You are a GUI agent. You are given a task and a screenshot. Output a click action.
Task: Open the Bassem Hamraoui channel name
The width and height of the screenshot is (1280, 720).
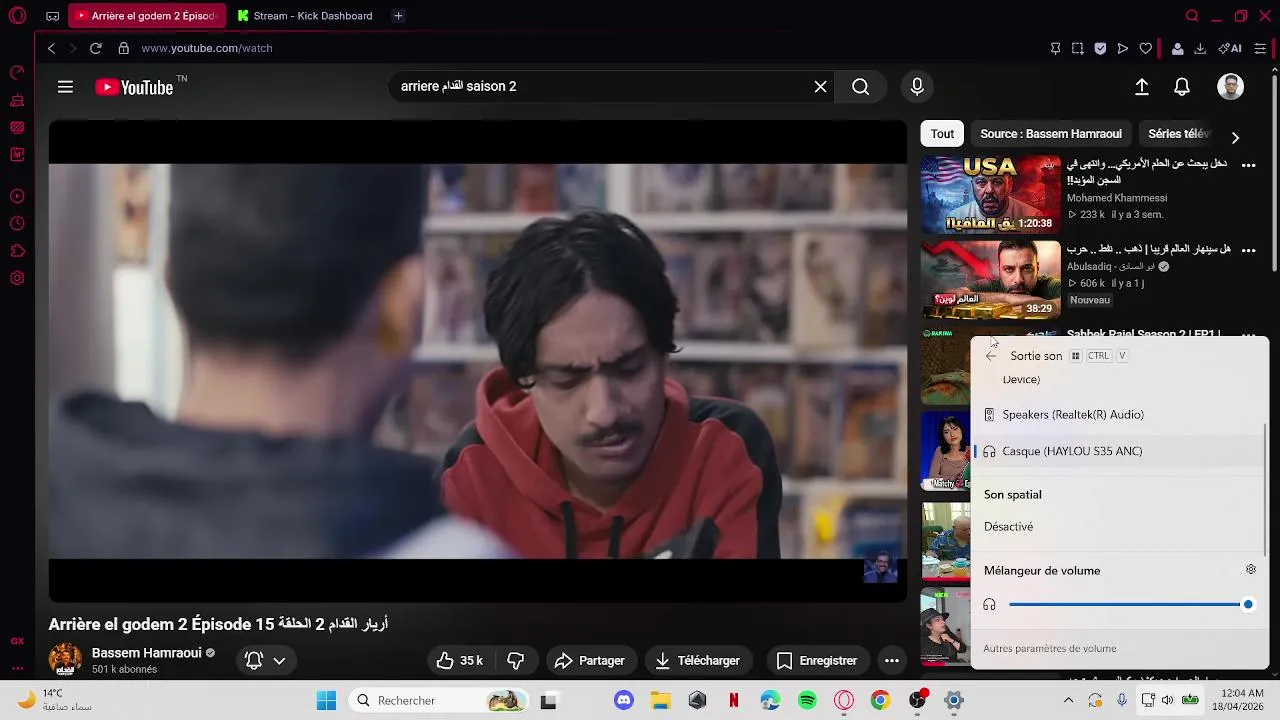[x=147, y=653]
